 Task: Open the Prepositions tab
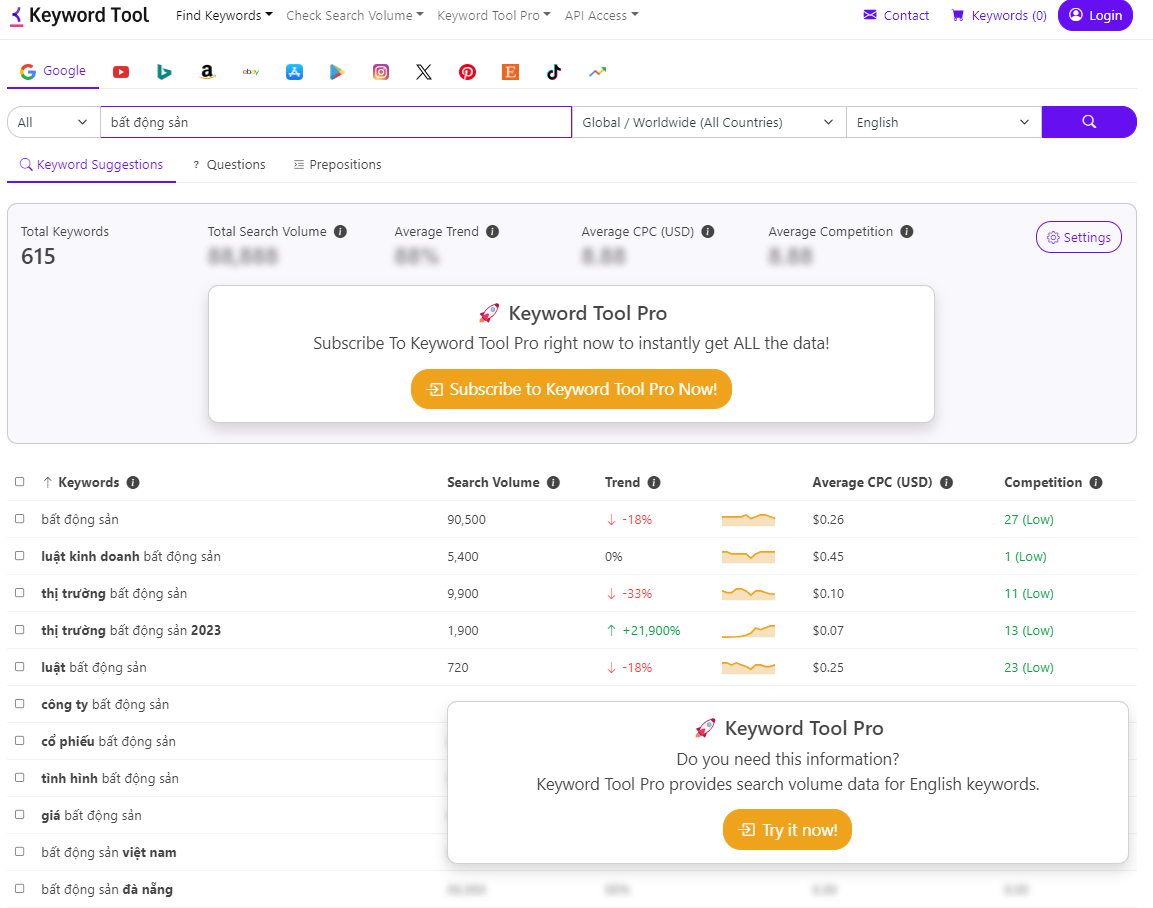[x=338, y=165]
